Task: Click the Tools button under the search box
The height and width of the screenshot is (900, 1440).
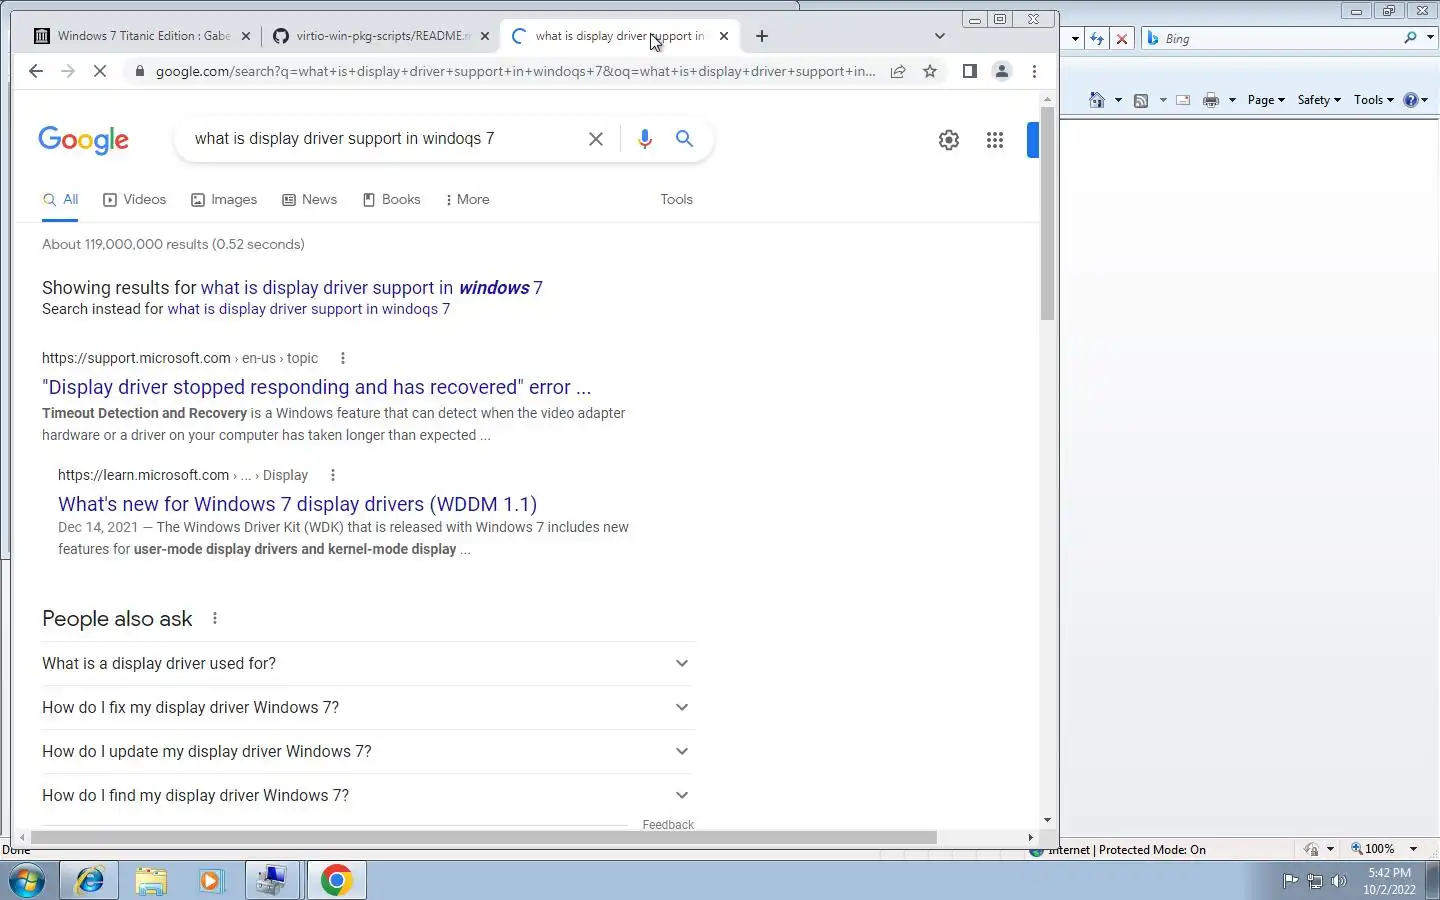Action: (x=676, y=199)
